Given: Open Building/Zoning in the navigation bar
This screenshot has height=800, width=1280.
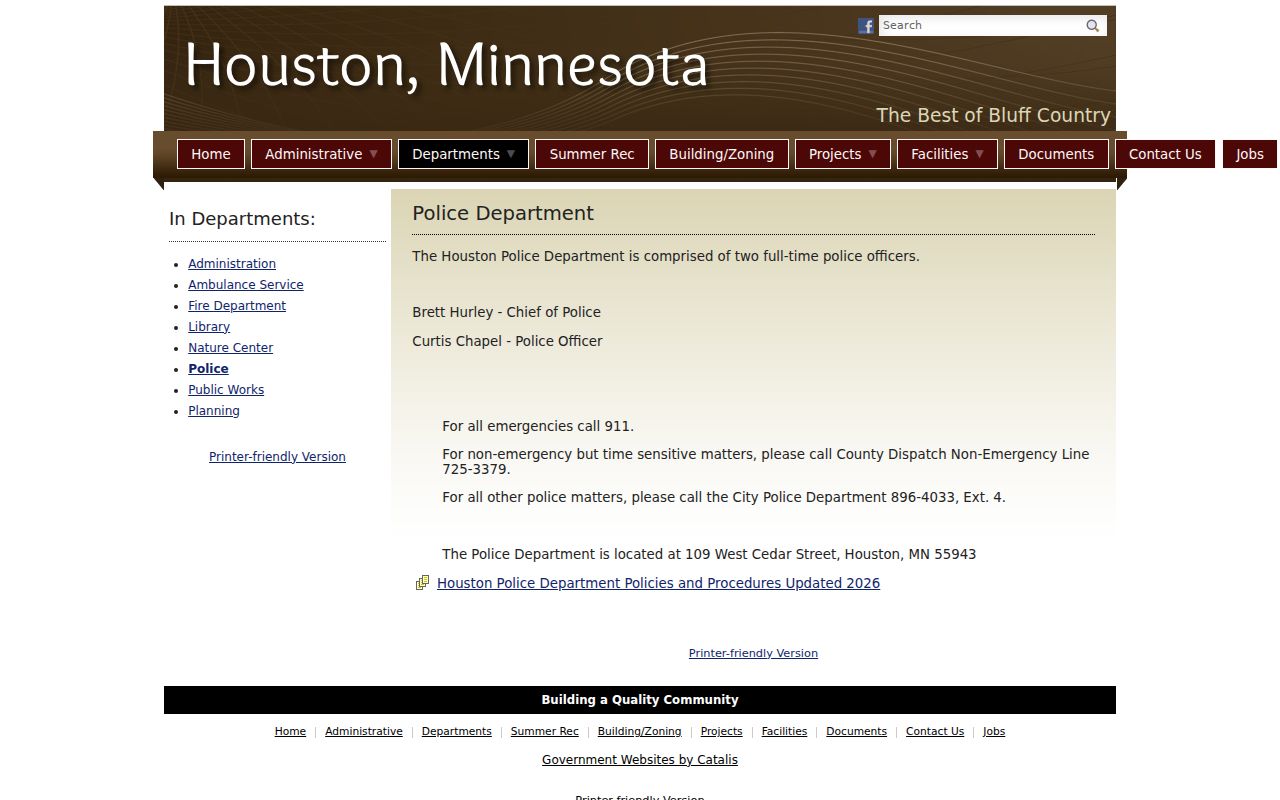Looking at the screenshot, I should tap(722, 154).
